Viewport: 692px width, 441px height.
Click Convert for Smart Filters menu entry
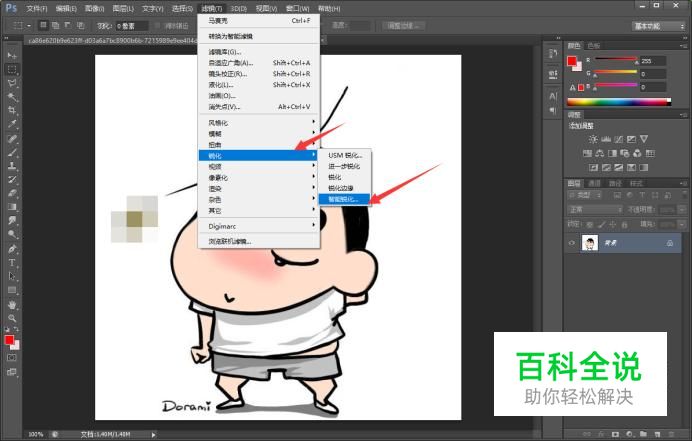[x=259, y=36]
